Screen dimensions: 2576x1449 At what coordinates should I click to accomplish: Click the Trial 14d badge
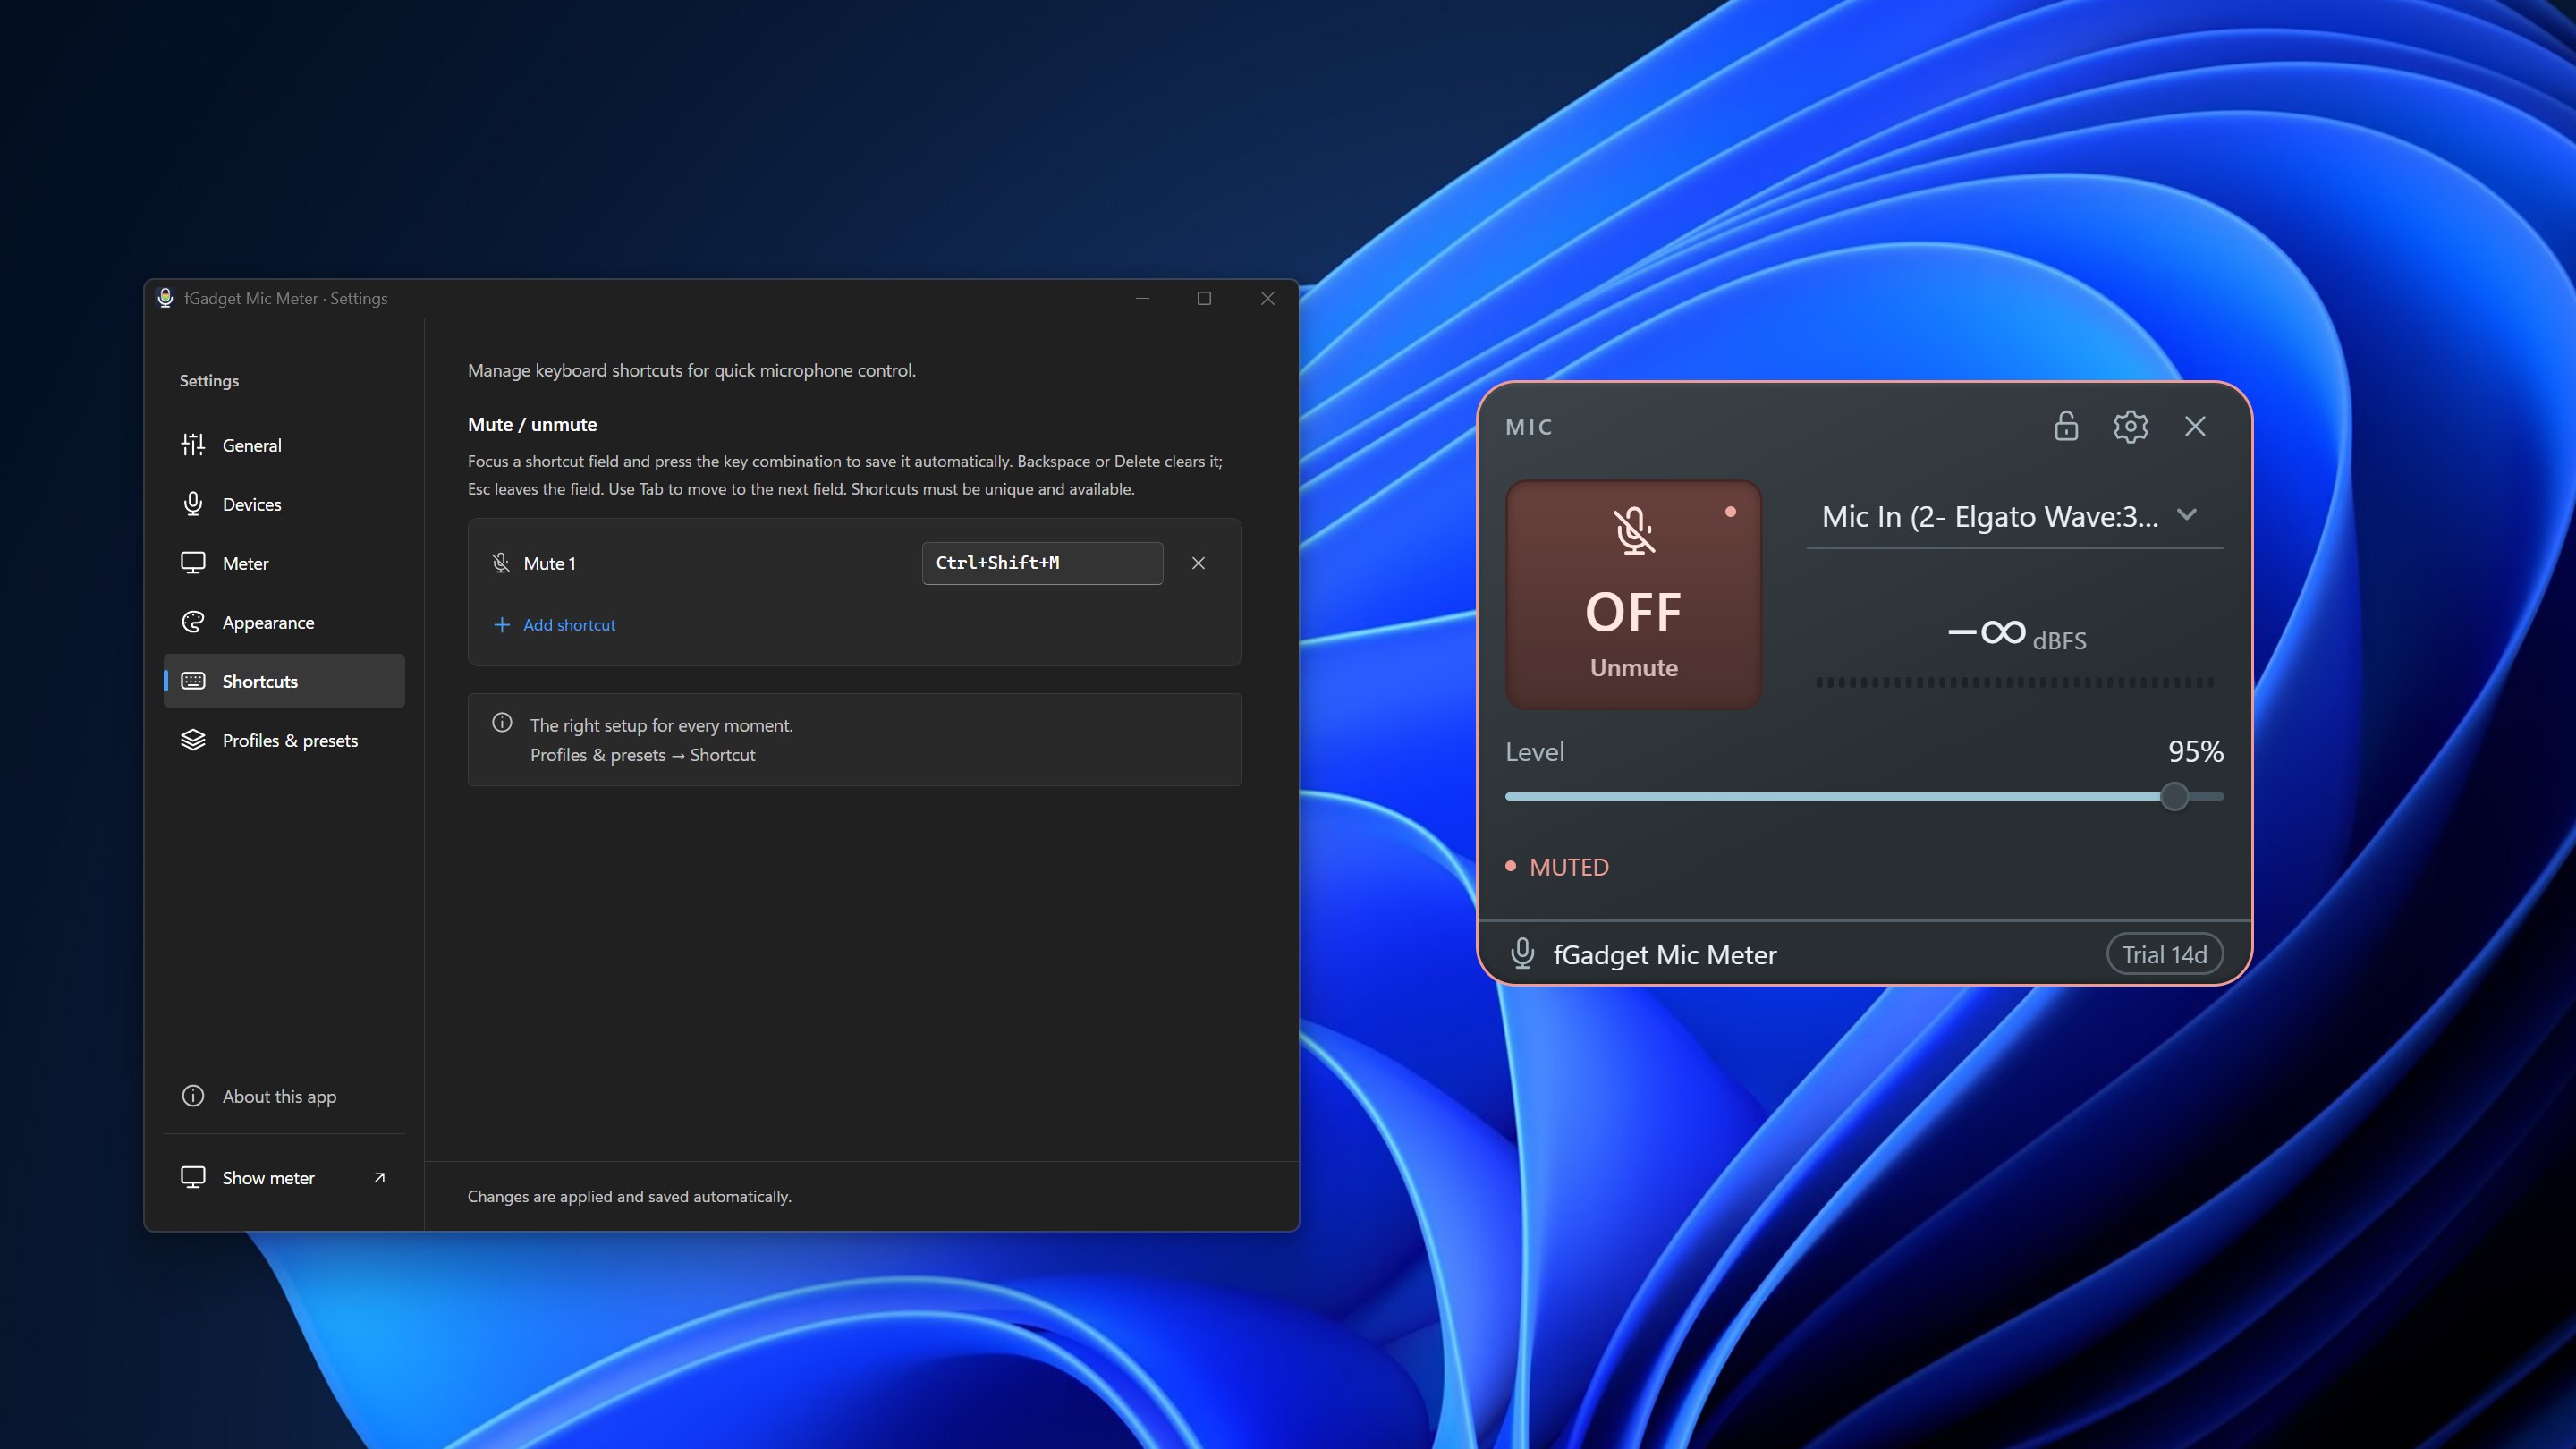click(x=2164, y=955)
